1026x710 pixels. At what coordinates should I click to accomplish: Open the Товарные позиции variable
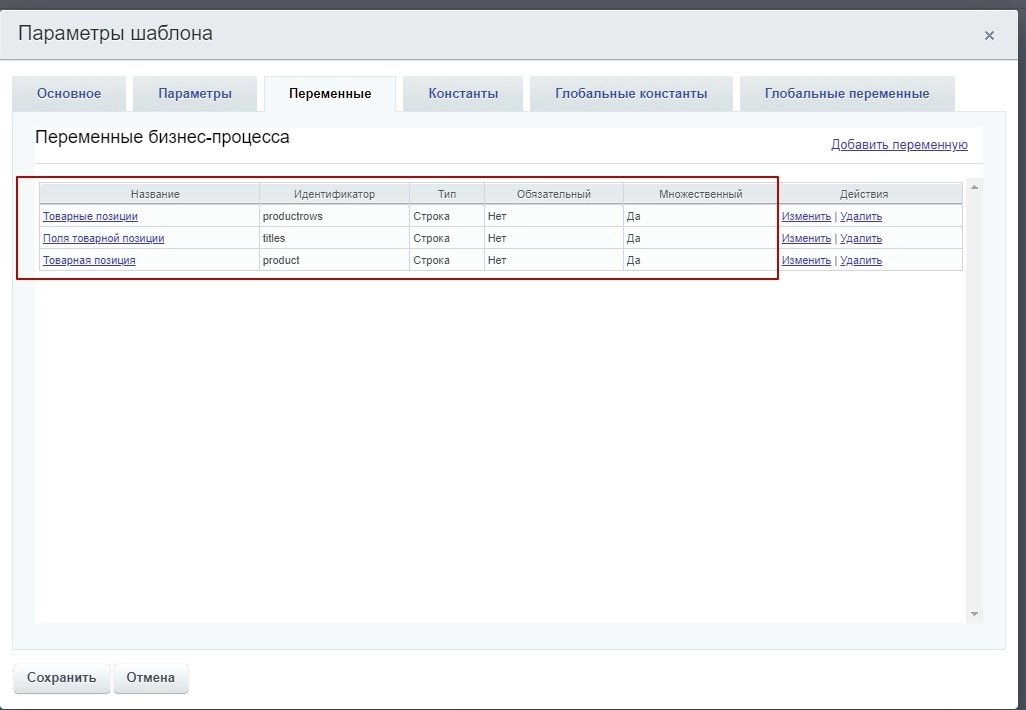[90, 216]
